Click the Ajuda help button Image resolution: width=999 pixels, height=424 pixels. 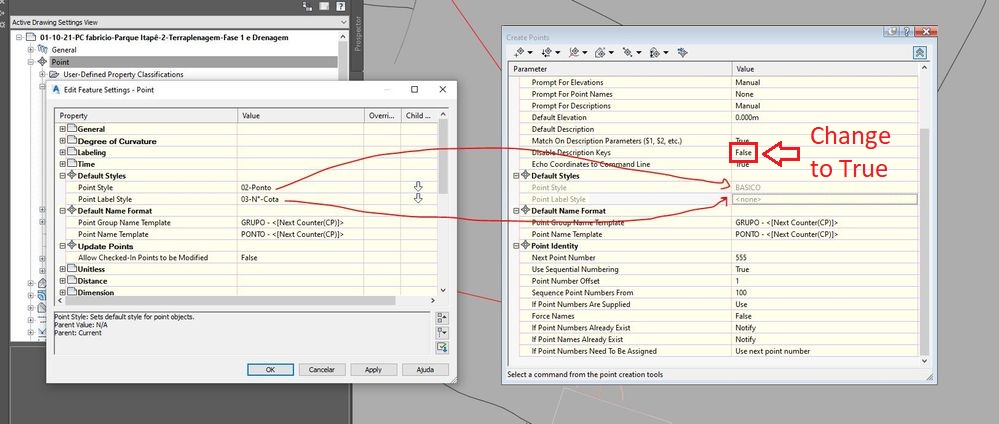[425, 370]
